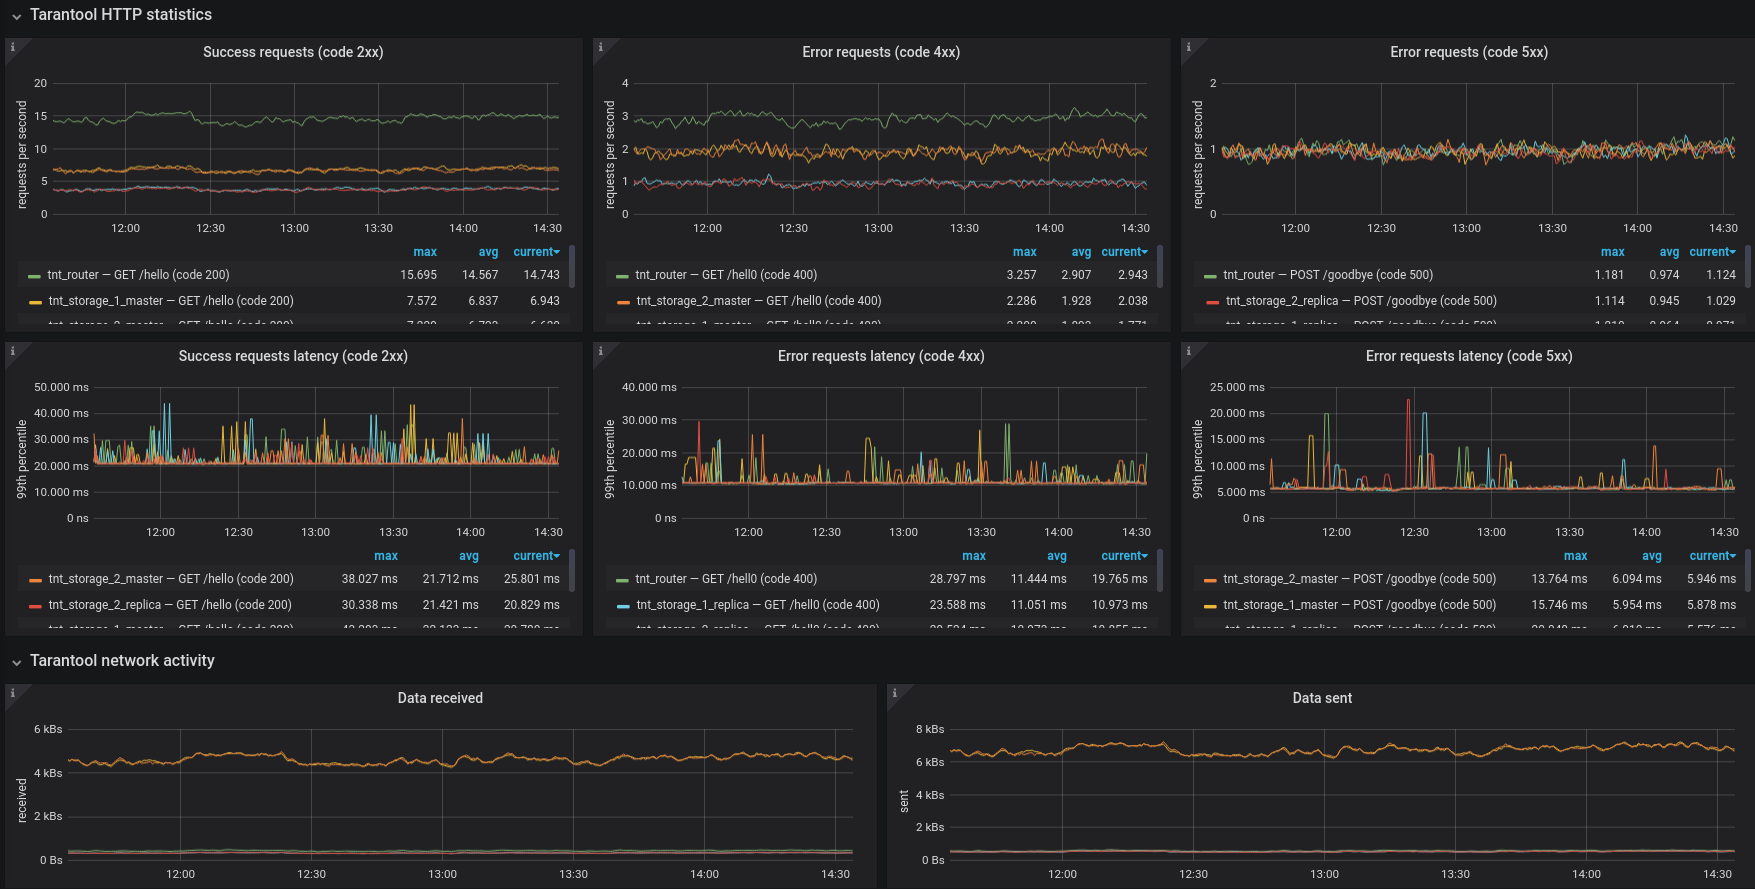Toggle tnt_storage_2_replica POST /goodbye (code 500) series

click(x=1361, y=301)
